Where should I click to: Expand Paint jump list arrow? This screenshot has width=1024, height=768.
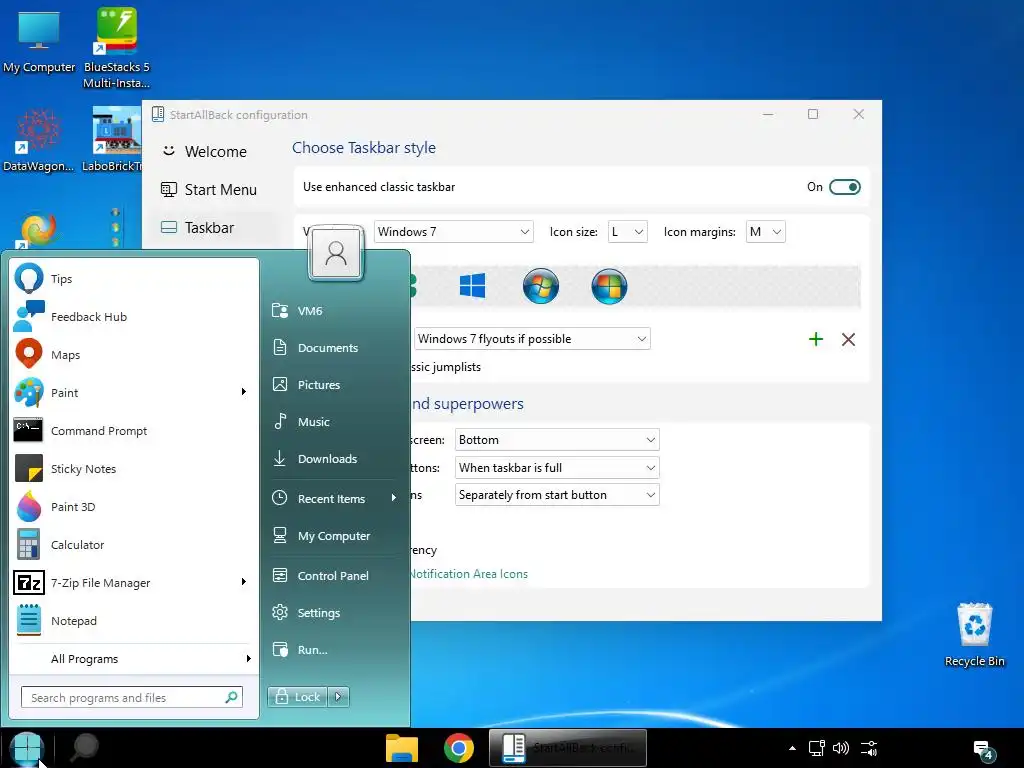(x=244, y=392)
